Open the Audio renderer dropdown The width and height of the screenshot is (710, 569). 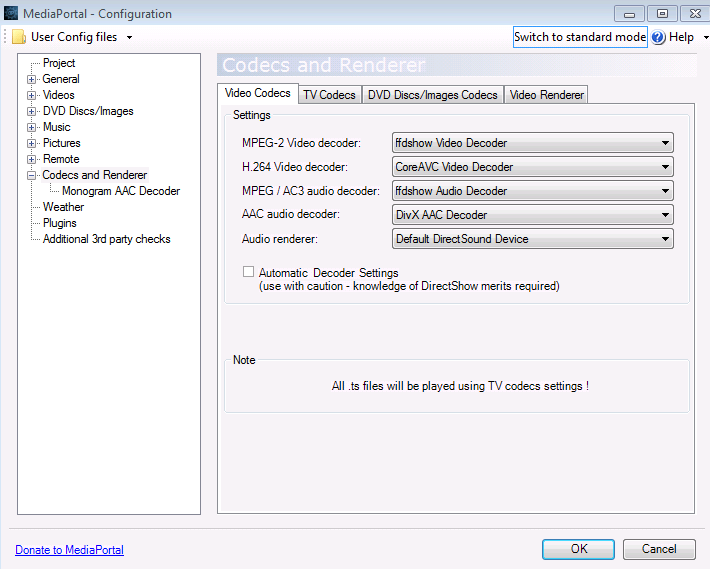532,239
